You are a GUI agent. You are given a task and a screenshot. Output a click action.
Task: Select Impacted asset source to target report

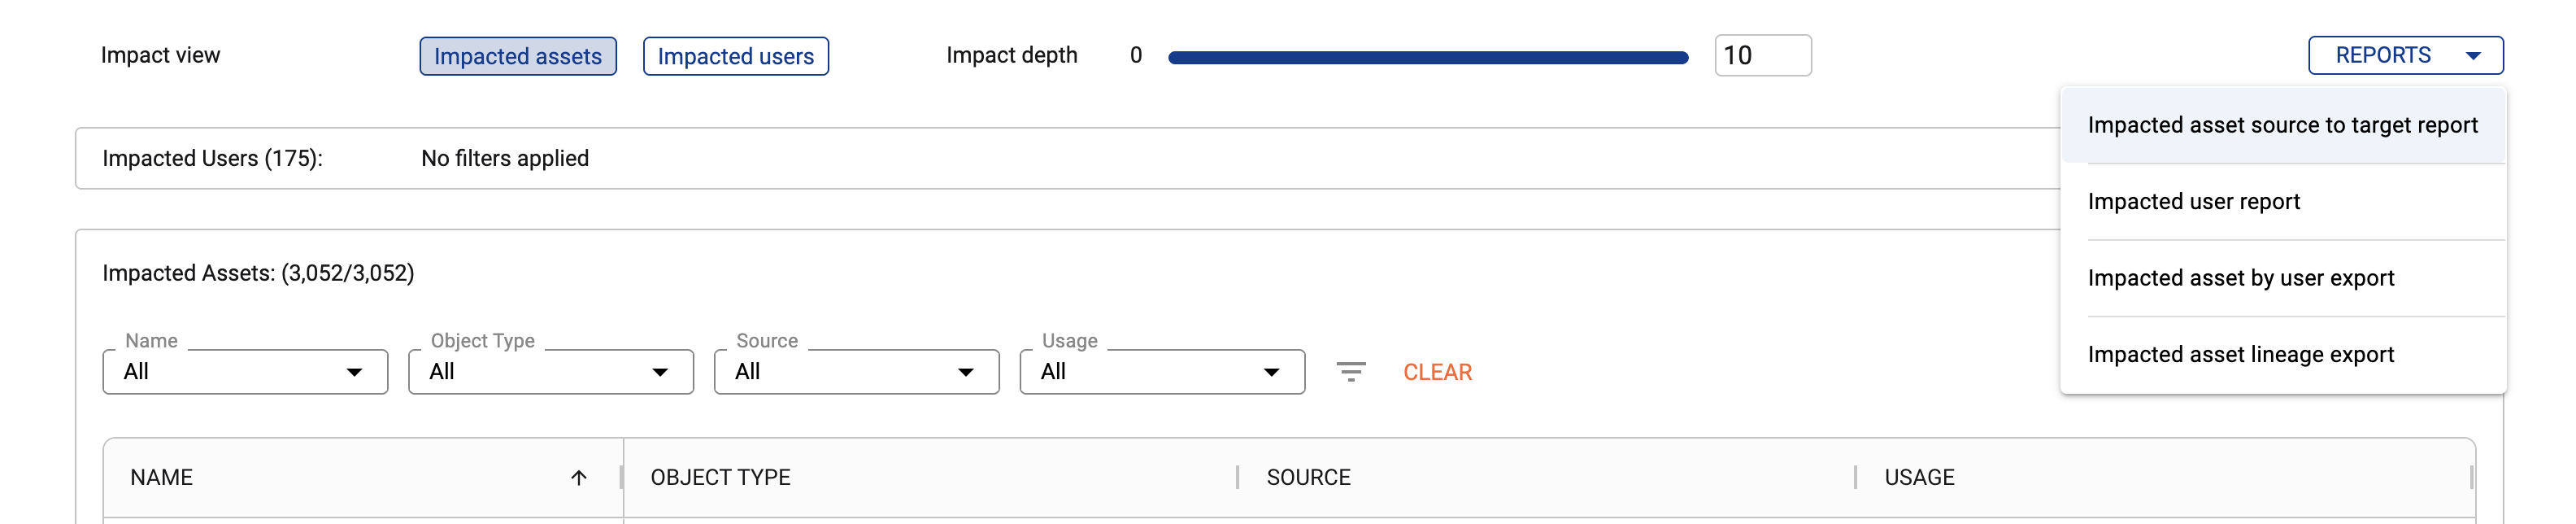[x=2282, y=125]
